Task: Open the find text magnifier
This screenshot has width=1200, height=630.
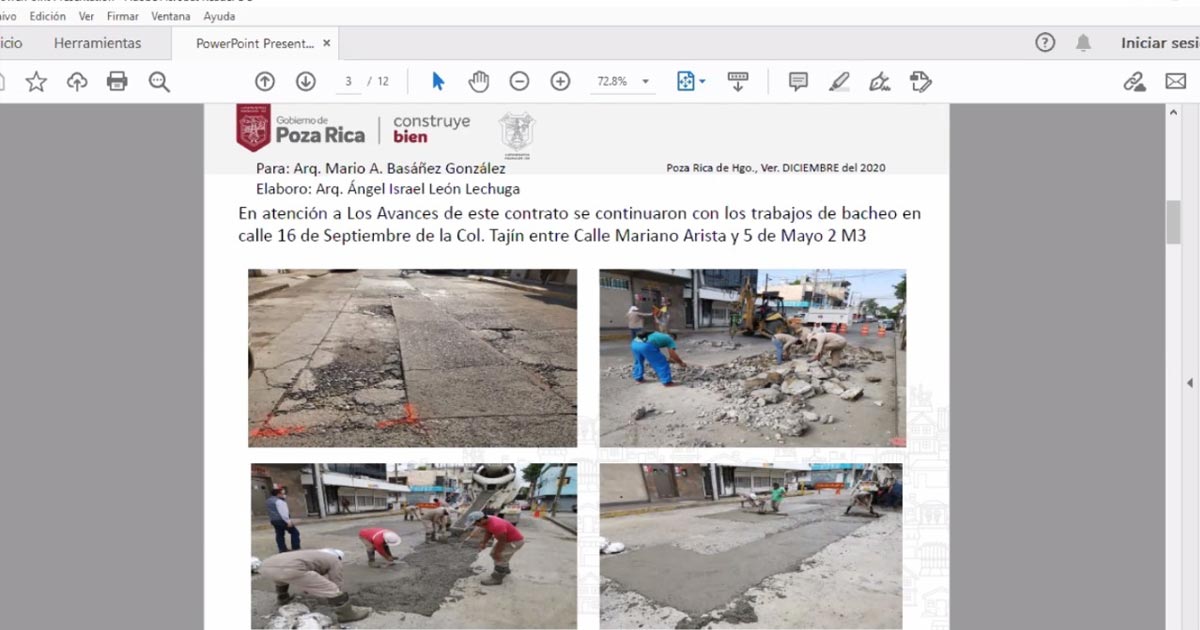Action: click(159, 82)
